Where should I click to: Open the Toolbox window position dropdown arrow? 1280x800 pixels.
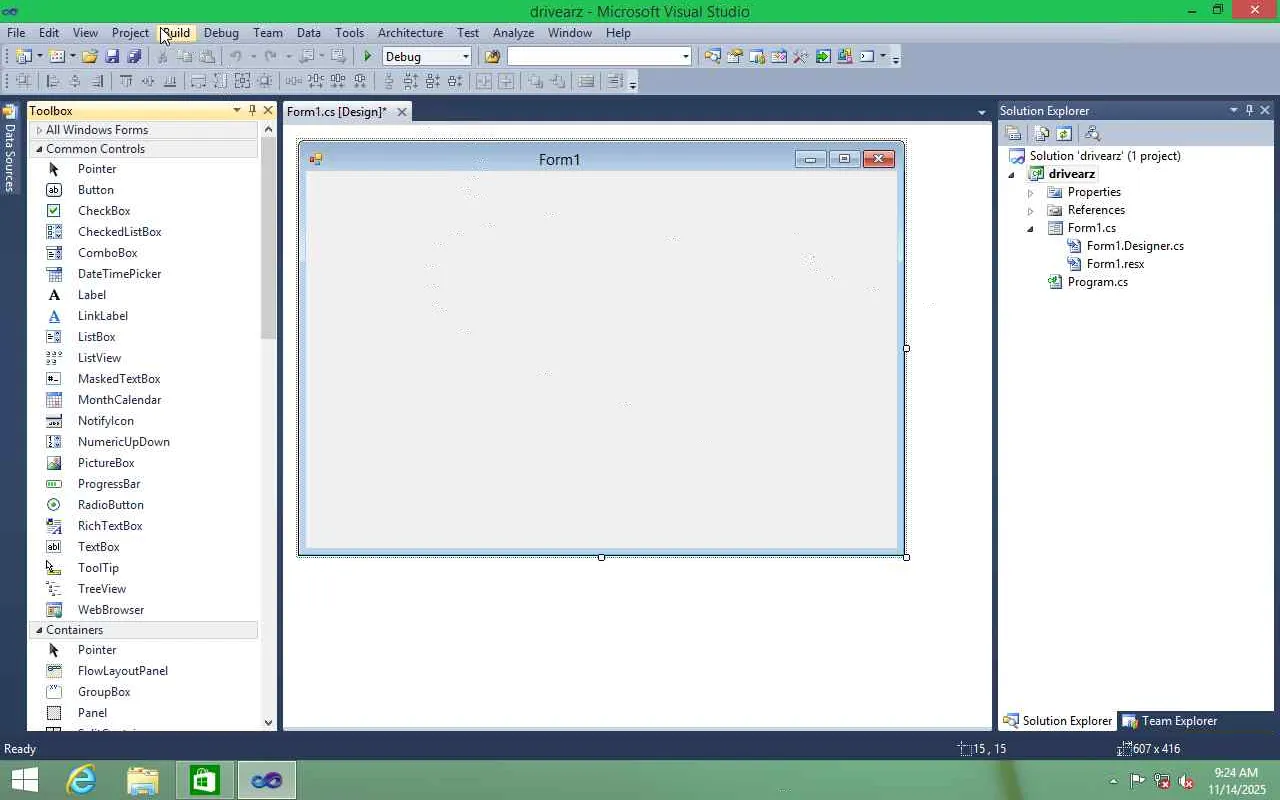(237, 110)
